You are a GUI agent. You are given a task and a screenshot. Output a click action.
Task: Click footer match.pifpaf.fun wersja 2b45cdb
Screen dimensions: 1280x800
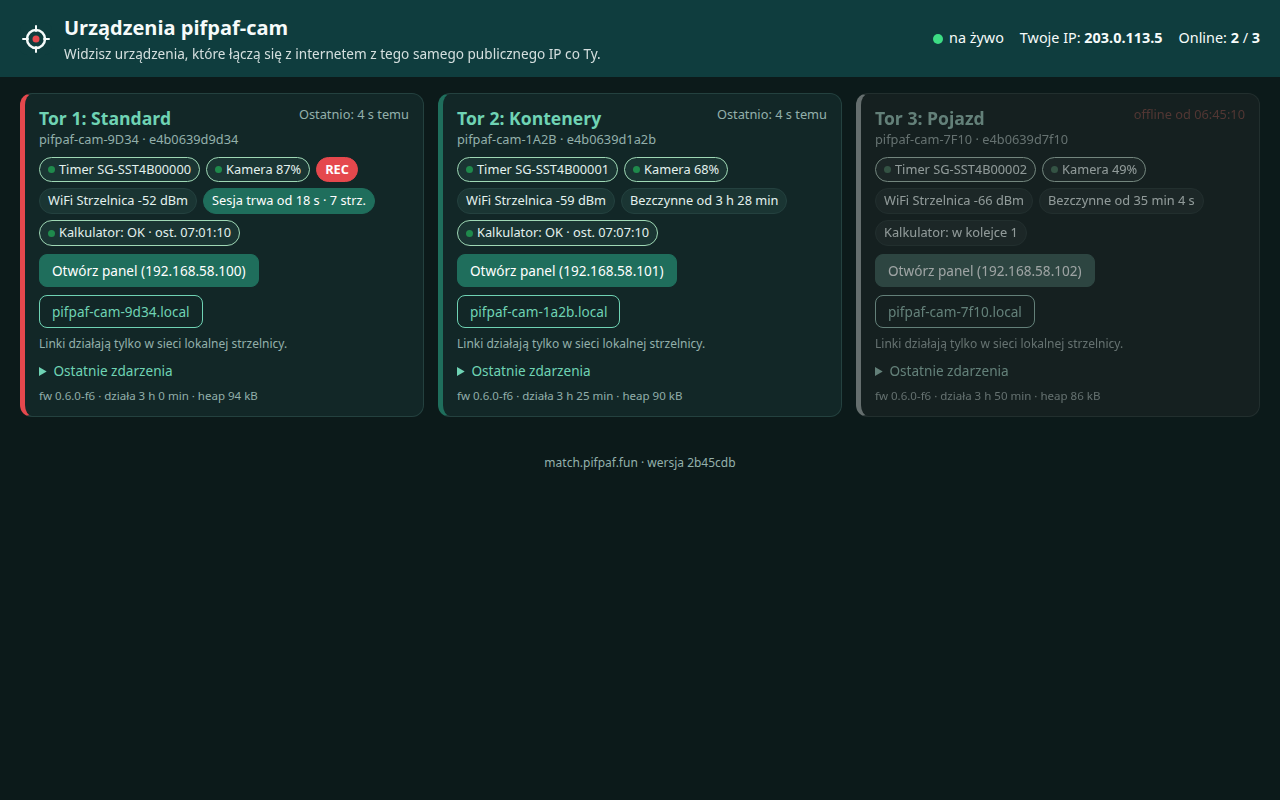(x=640, y=463)
